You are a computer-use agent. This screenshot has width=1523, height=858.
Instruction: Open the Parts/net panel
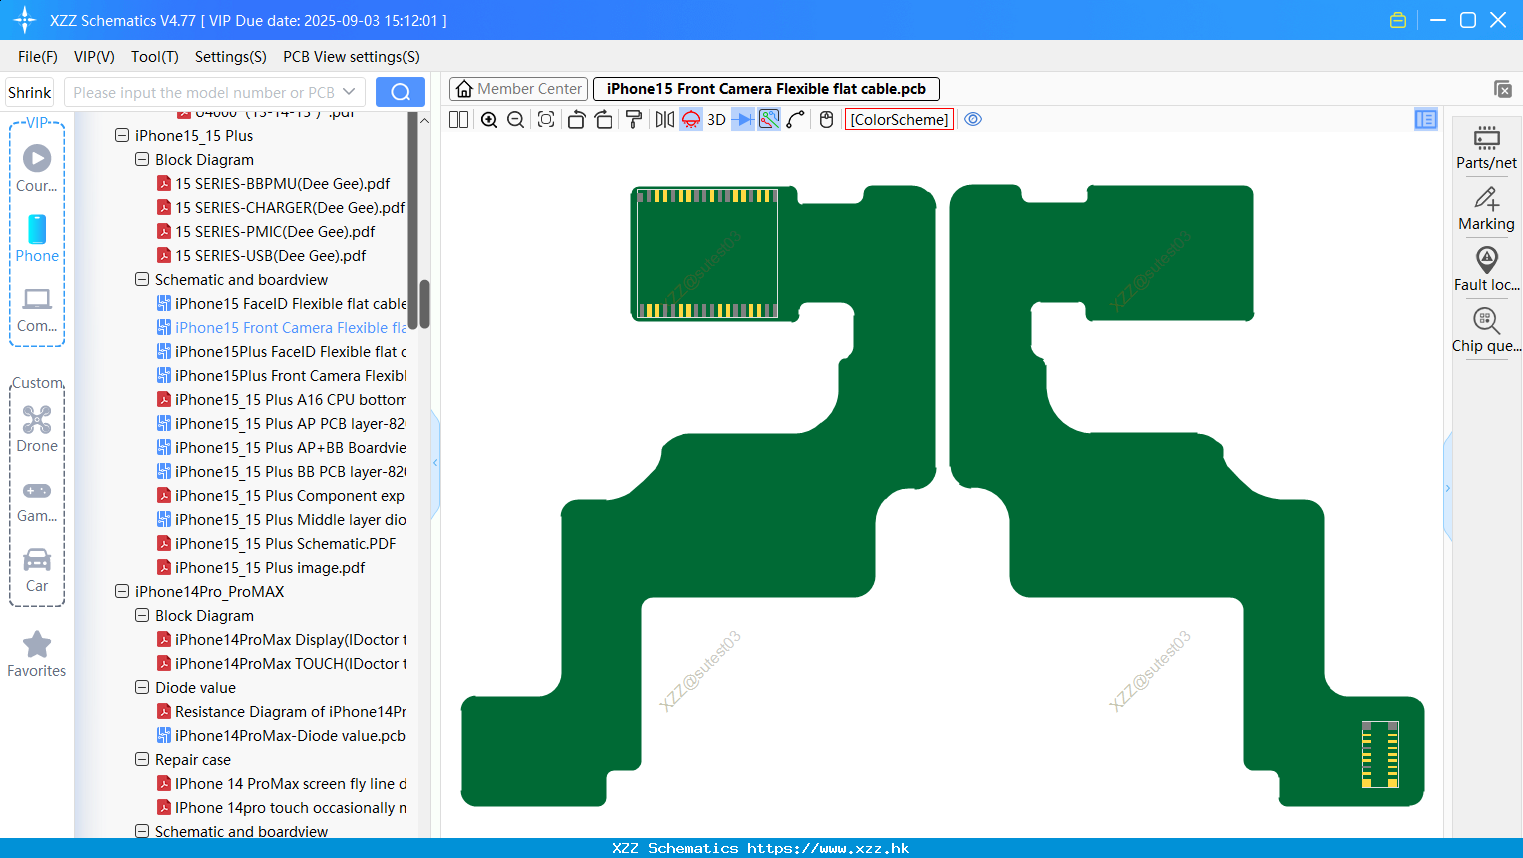1486,147
